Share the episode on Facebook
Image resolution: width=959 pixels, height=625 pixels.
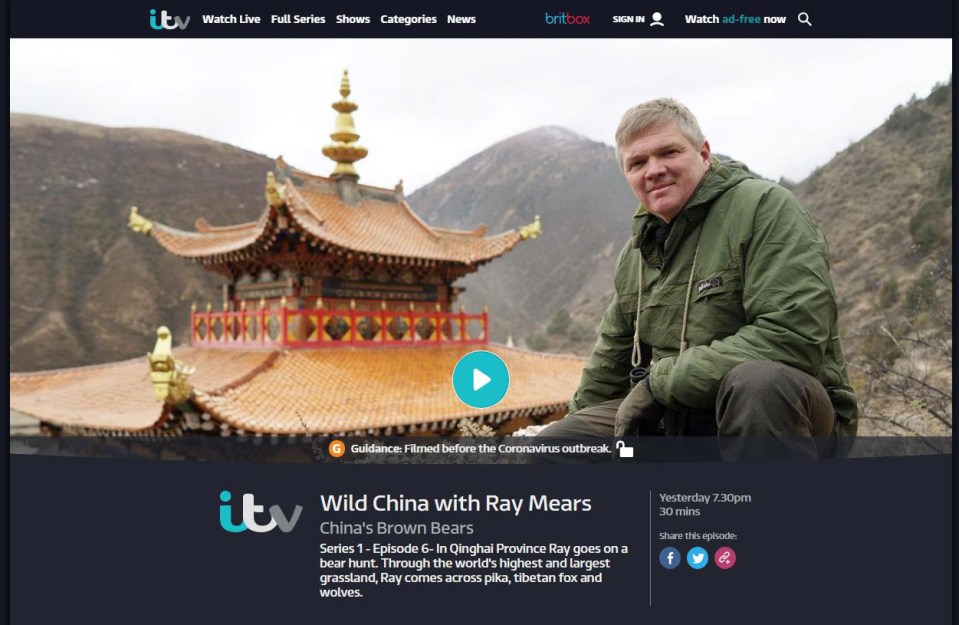[x=670, y=558]
